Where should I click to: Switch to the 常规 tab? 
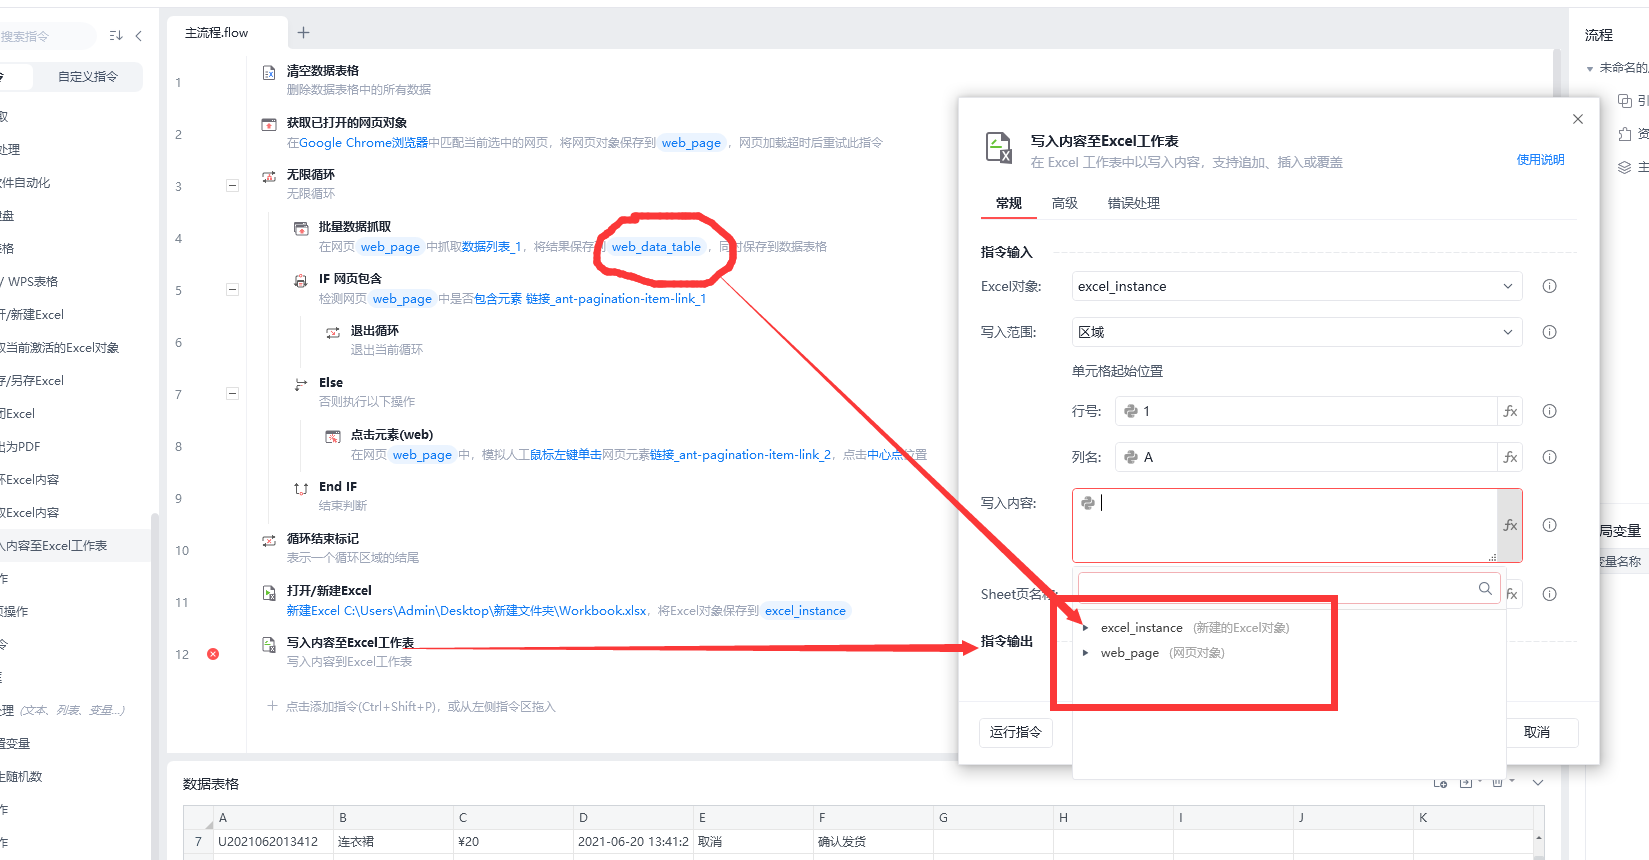(1009, 203)
